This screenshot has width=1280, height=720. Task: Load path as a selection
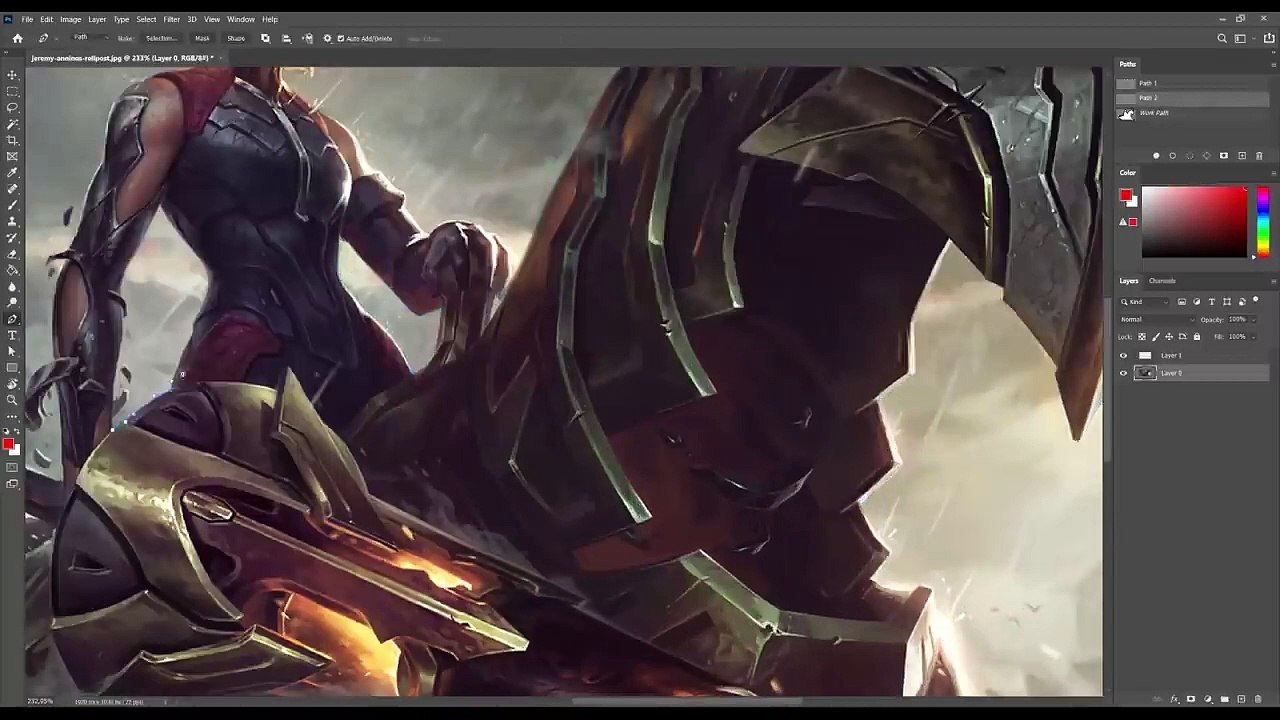(x=1190, y=156)
